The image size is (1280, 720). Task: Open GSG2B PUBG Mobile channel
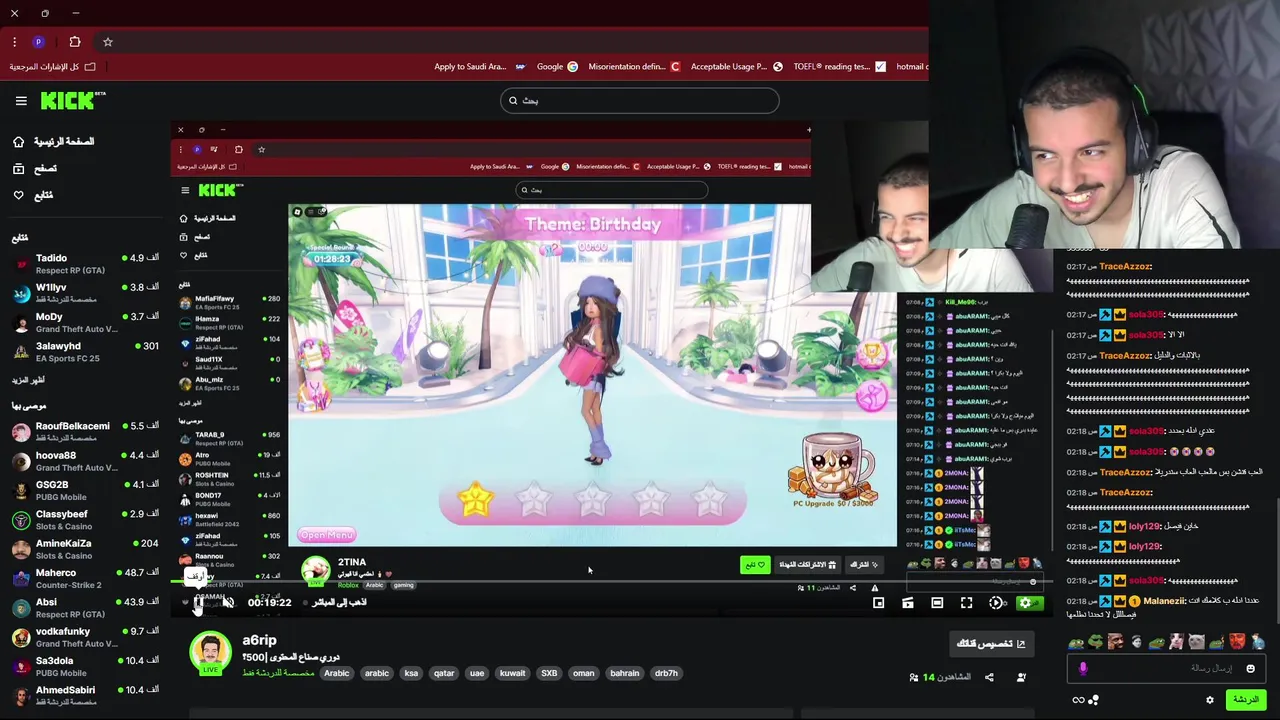tap(85, 490)
